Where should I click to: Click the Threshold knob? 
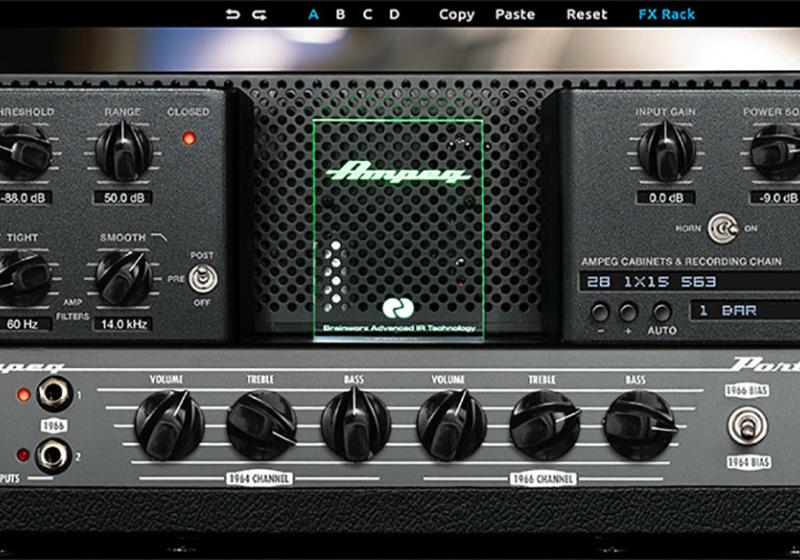pos(23,152)
